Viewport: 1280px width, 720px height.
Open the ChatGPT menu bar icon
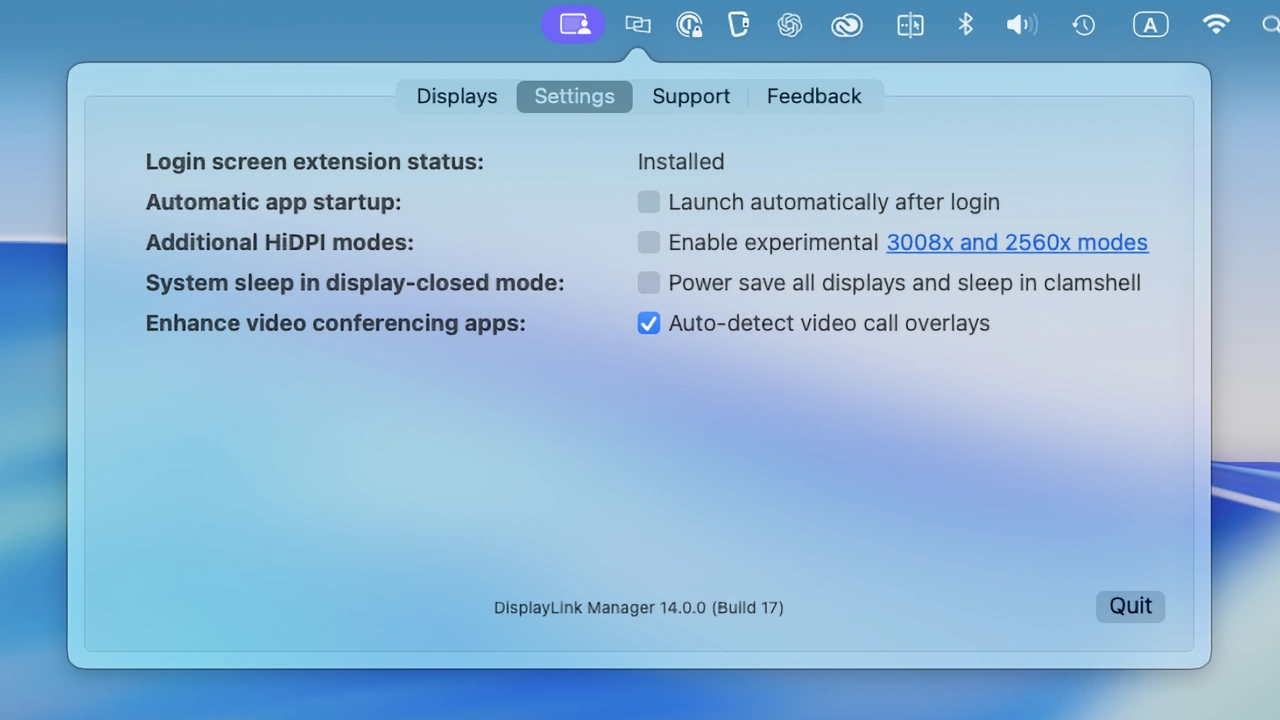tap(790, 24)
